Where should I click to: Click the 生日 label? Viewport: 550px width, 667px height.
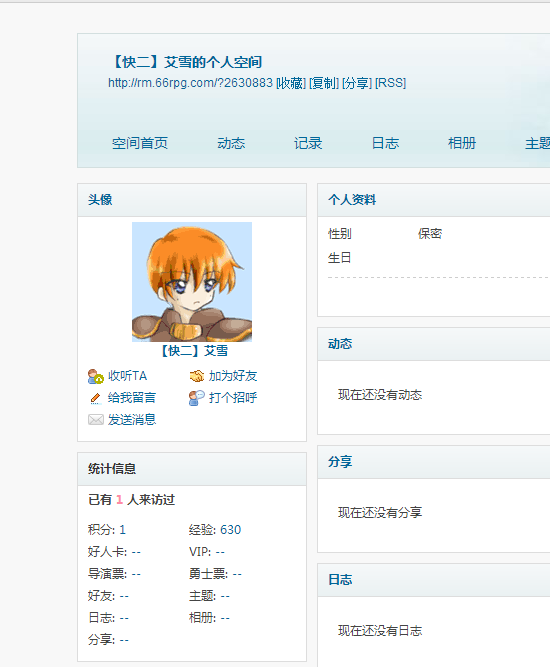click(x=339, y=258)
